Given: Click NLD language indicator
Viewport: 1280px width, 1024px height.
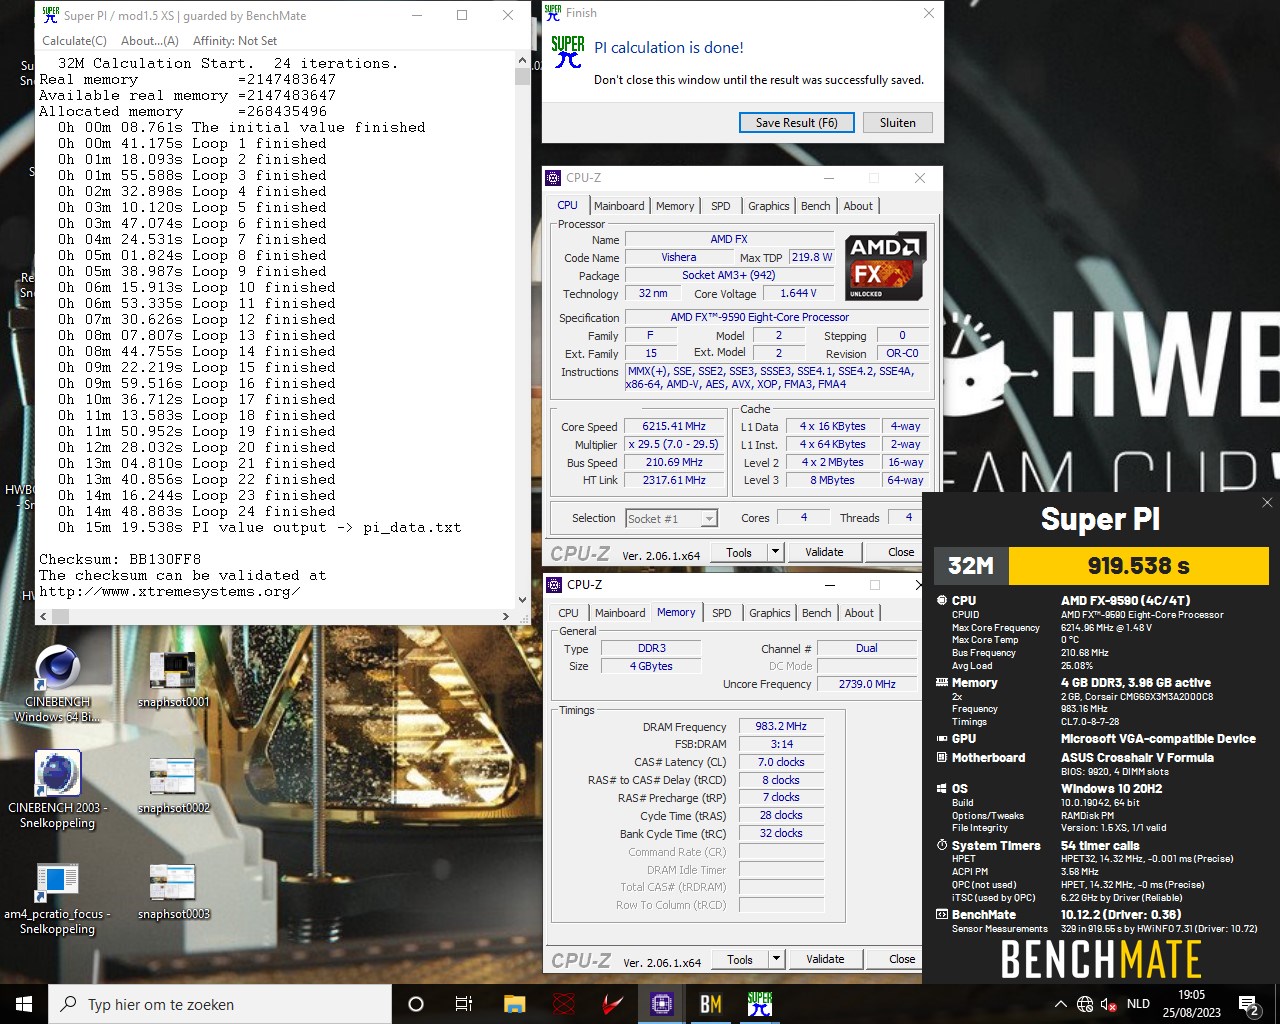Looking at the screenshot, I should pyautogui.click(x=1138, y=1004).
